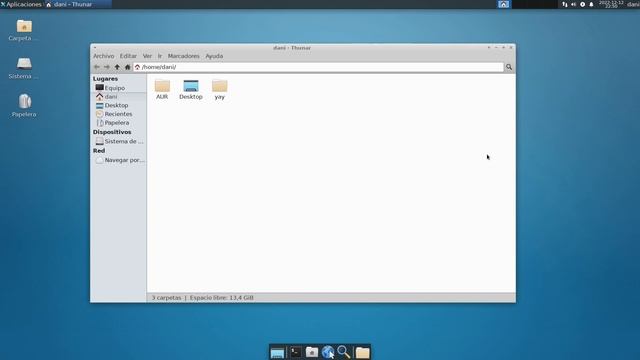Open the Carpeta personal desktop icon
Screen dimensions: 640x360
click(x=24, y=30)
